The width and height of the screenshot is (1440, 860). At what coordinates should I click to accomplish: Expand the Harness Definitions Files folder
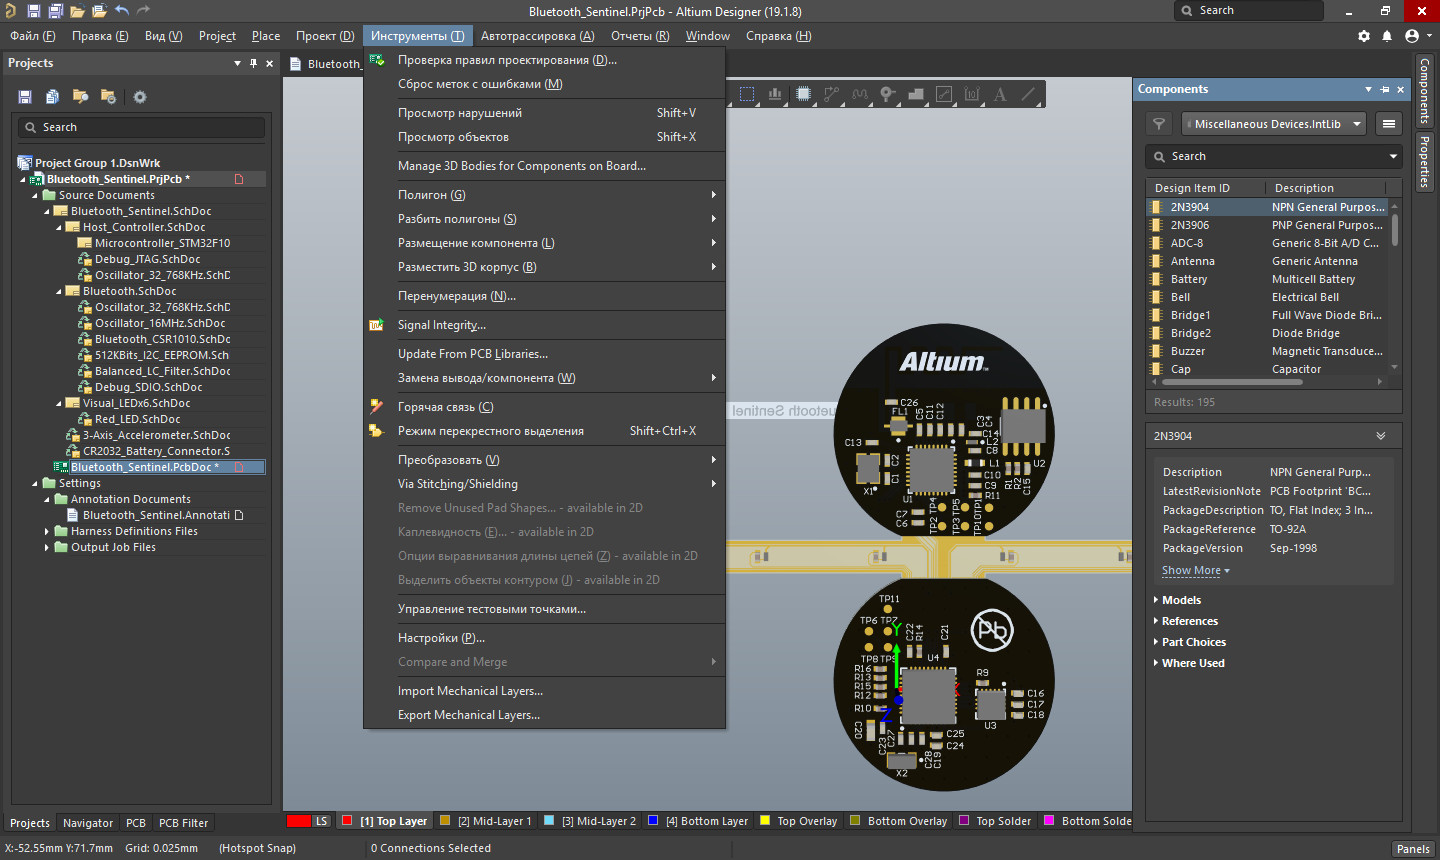47,531
